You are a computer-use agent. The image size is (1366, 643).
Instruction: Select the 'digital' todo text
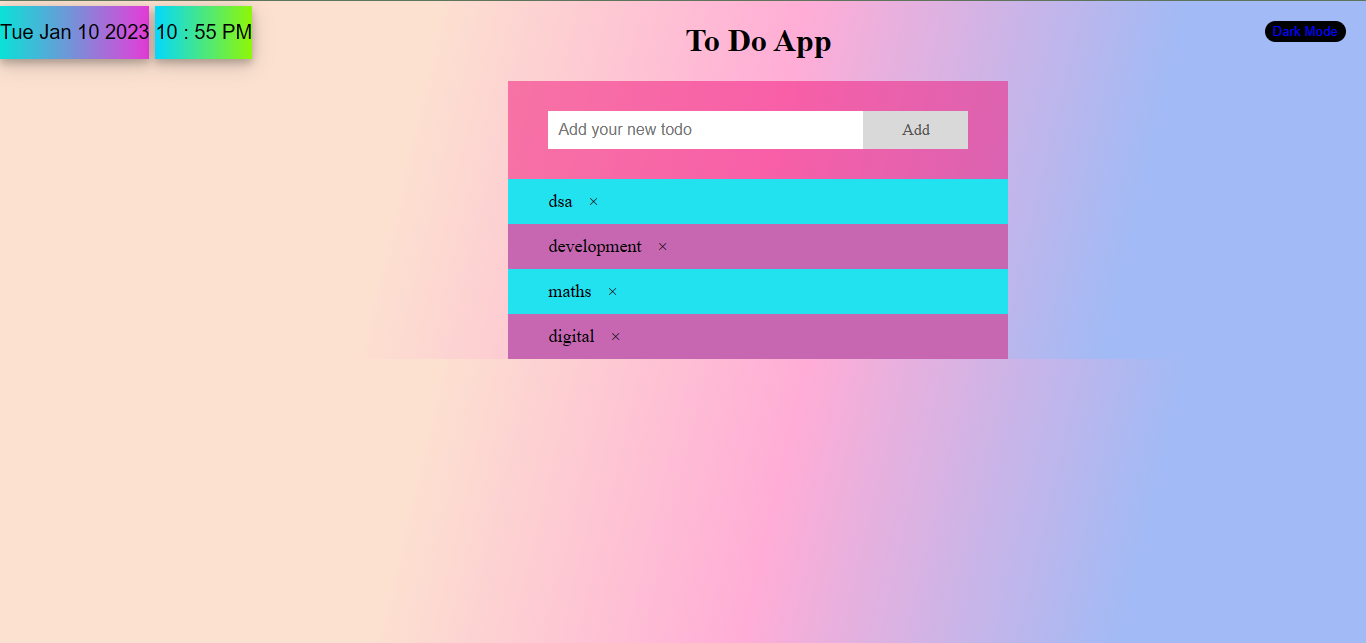(571, 337)
